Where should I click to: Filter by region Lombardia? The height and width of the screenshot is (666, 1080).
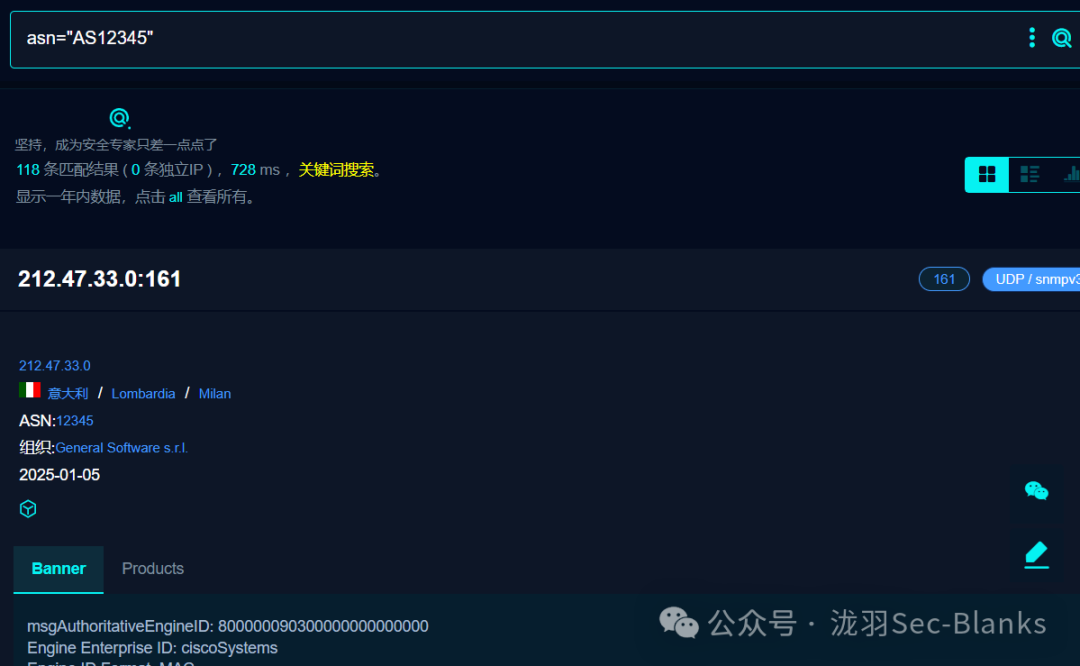[x=143, y=394]
